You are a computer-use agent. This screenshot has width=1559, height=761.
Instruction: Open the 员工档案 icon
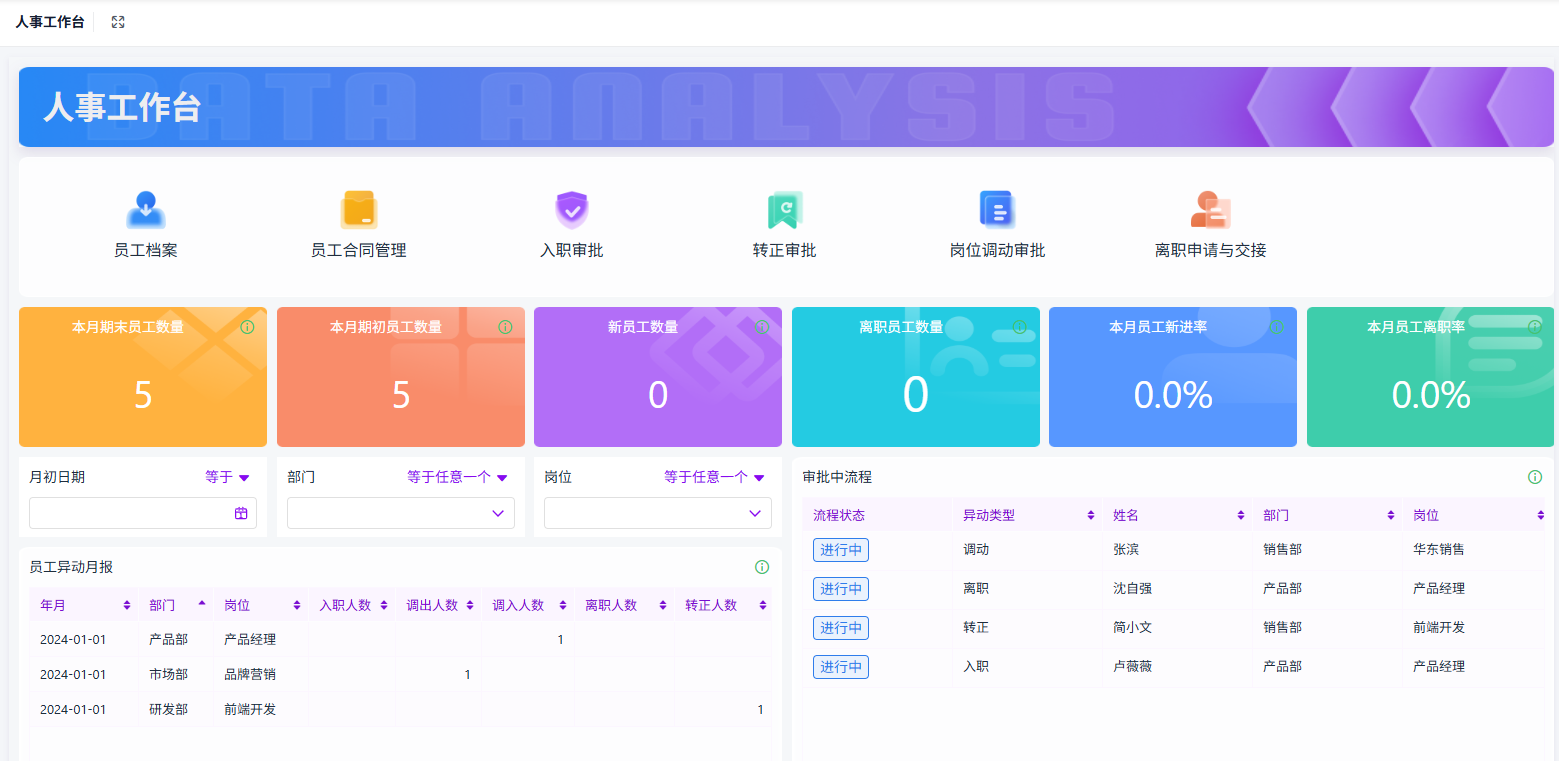click(x=146, y=209)
